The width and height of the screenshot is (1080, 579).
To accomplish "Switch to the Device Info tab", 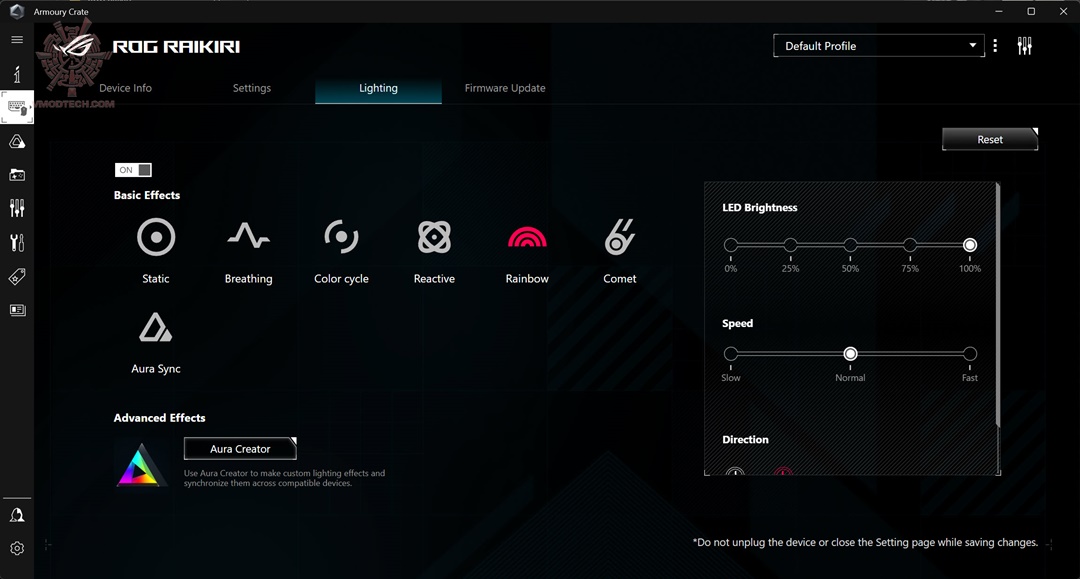I will (125, 88).
